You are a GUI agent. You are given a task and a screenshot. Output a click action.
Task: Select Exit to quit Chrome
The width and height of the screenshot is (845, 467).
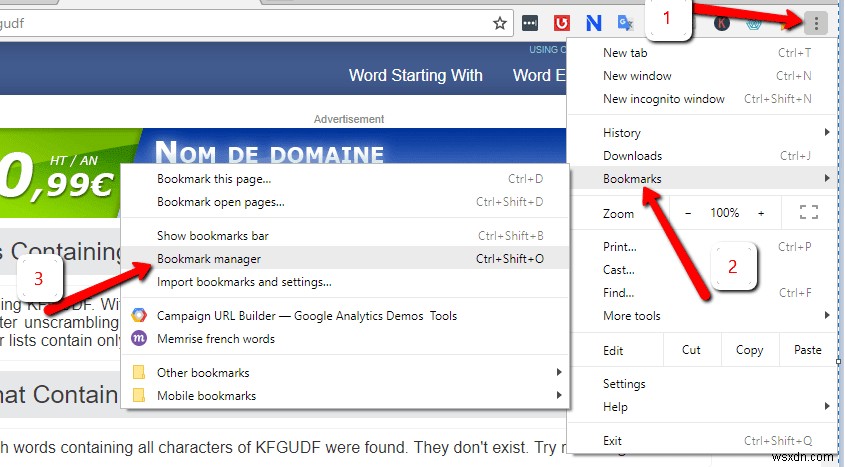coord(702,441)
